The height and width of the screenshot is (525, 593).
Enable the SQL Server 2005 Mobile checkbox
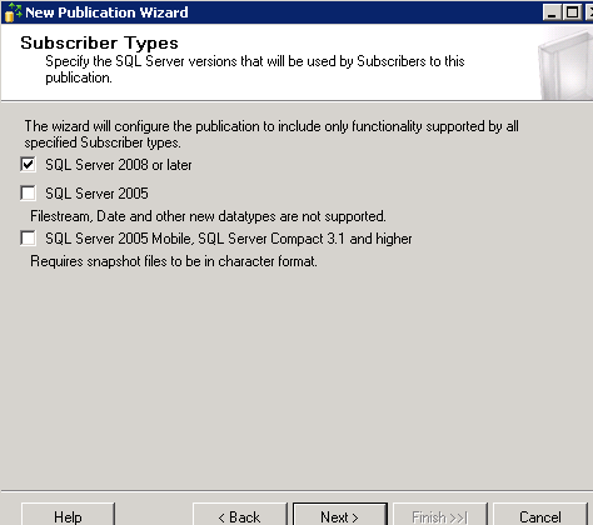tap(28, 239)
